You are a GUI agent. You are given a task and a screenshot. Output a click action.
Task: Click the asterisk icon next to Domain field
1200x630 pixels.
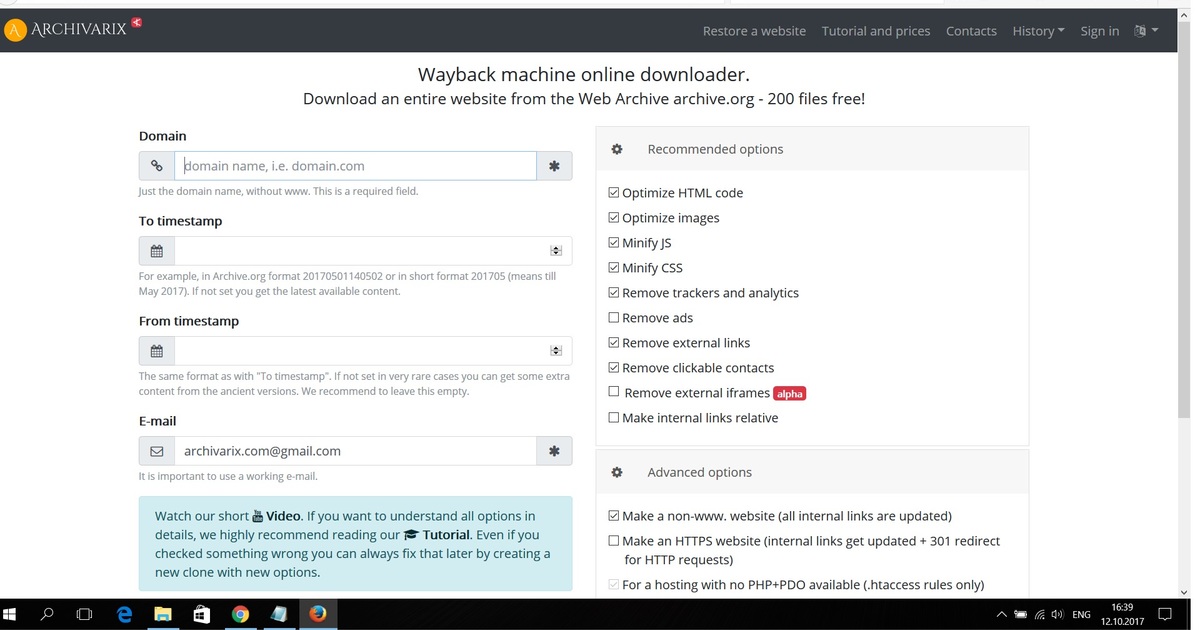click(x=554, y=166)
